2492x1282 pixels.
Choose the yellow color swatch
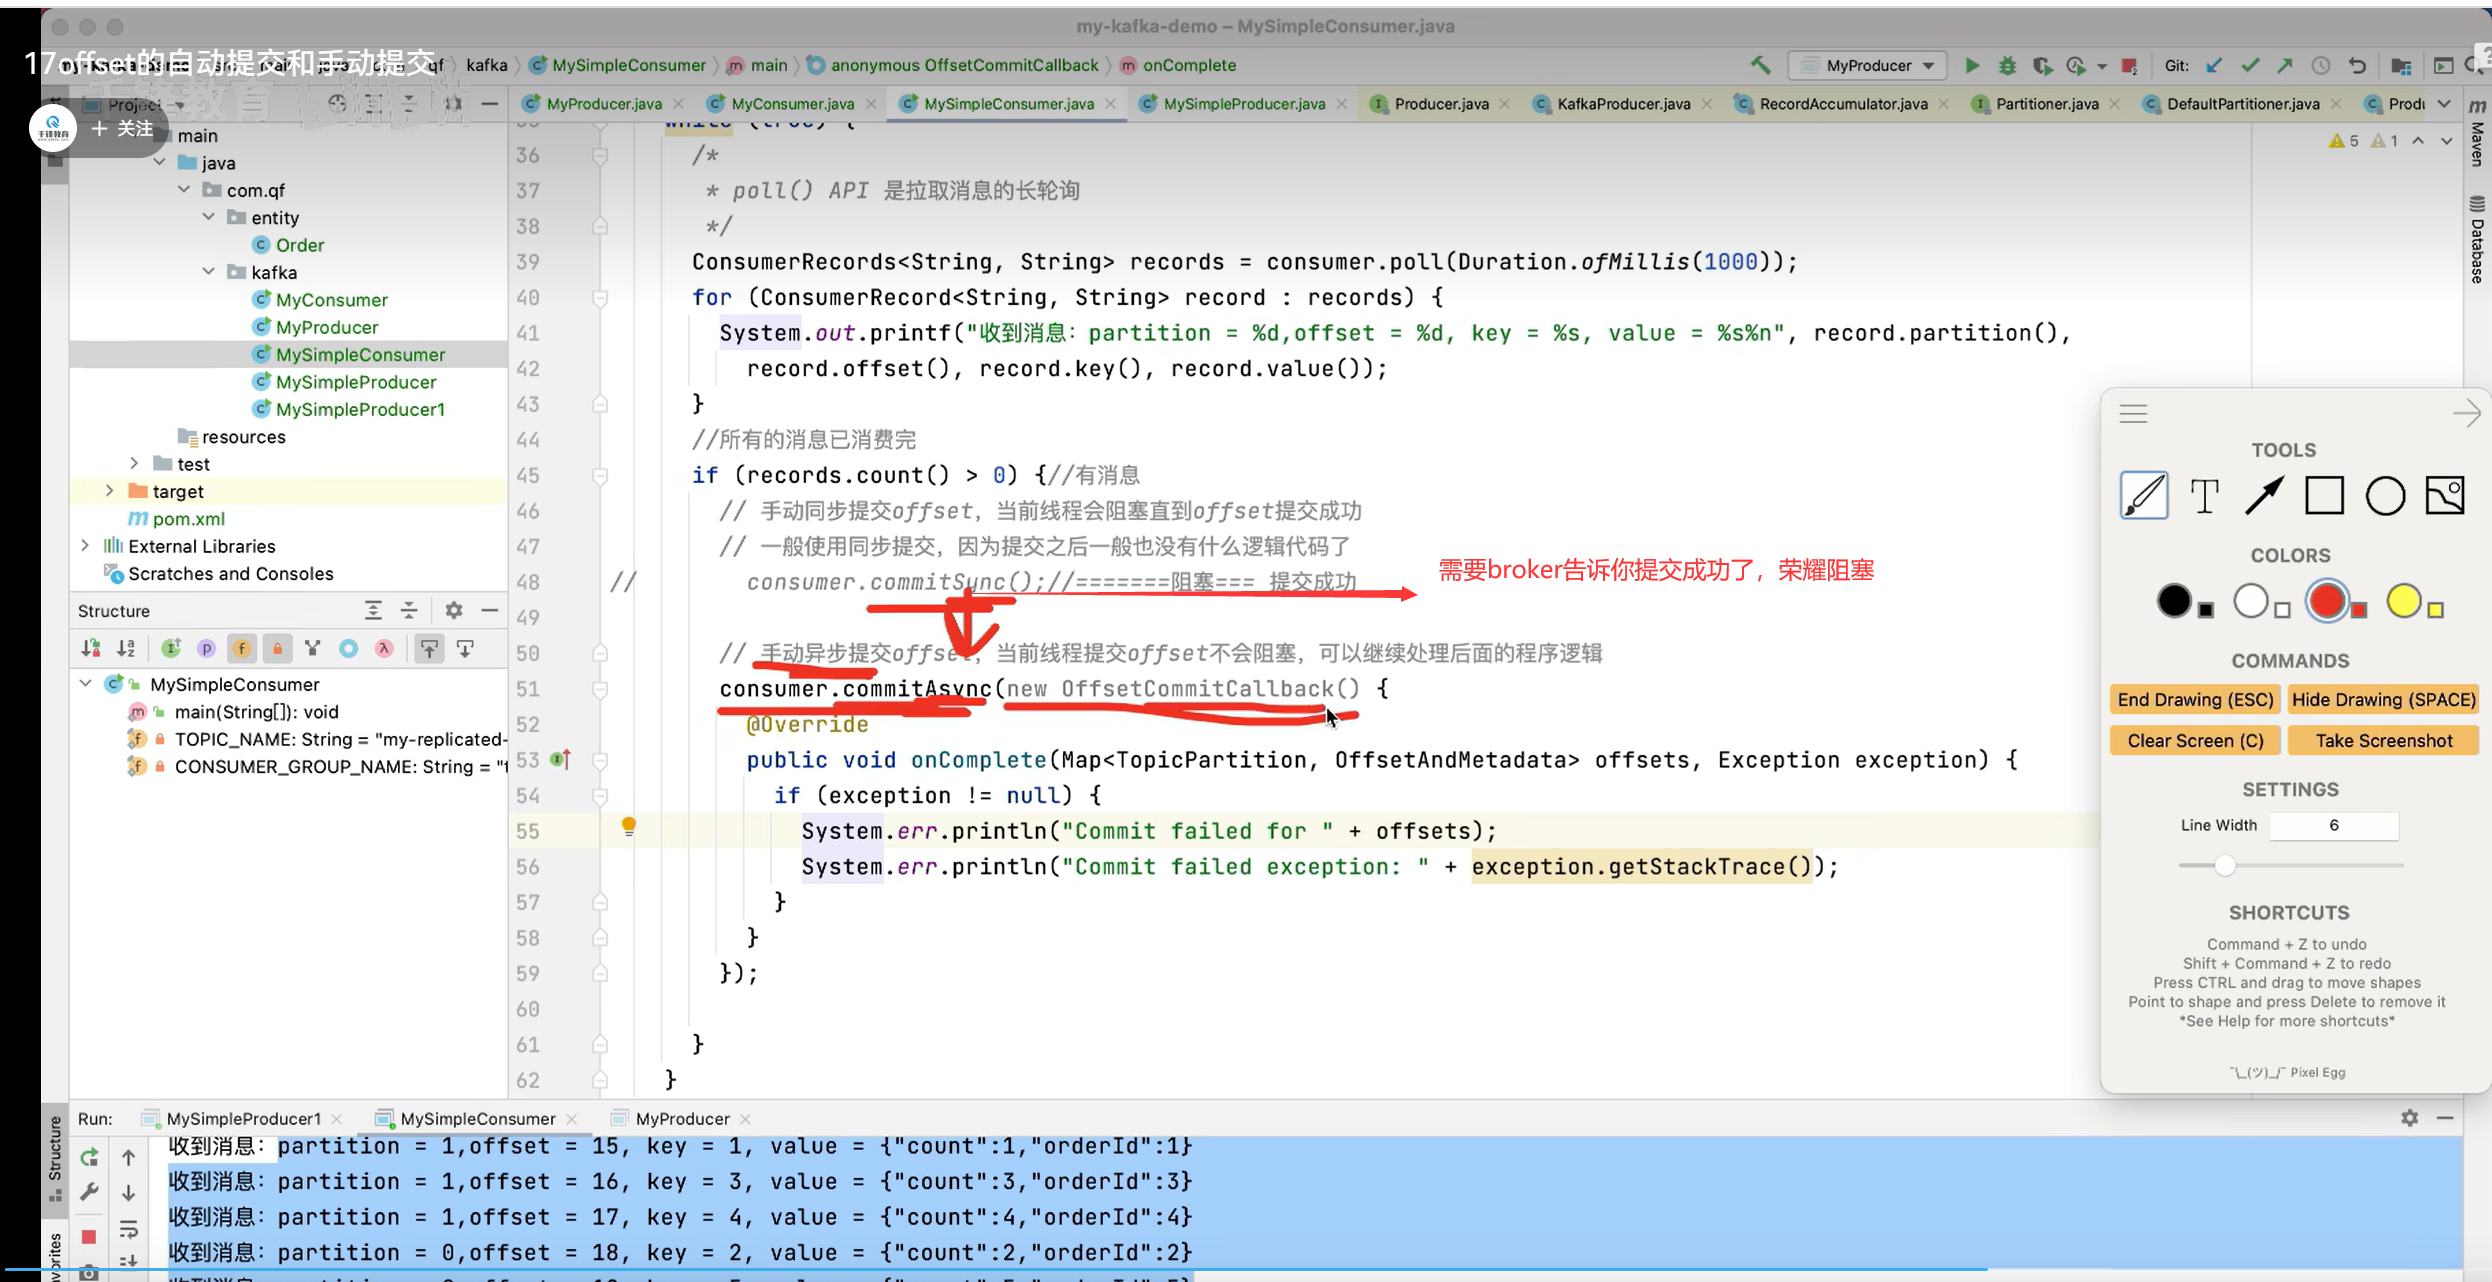pos(2403,601)
